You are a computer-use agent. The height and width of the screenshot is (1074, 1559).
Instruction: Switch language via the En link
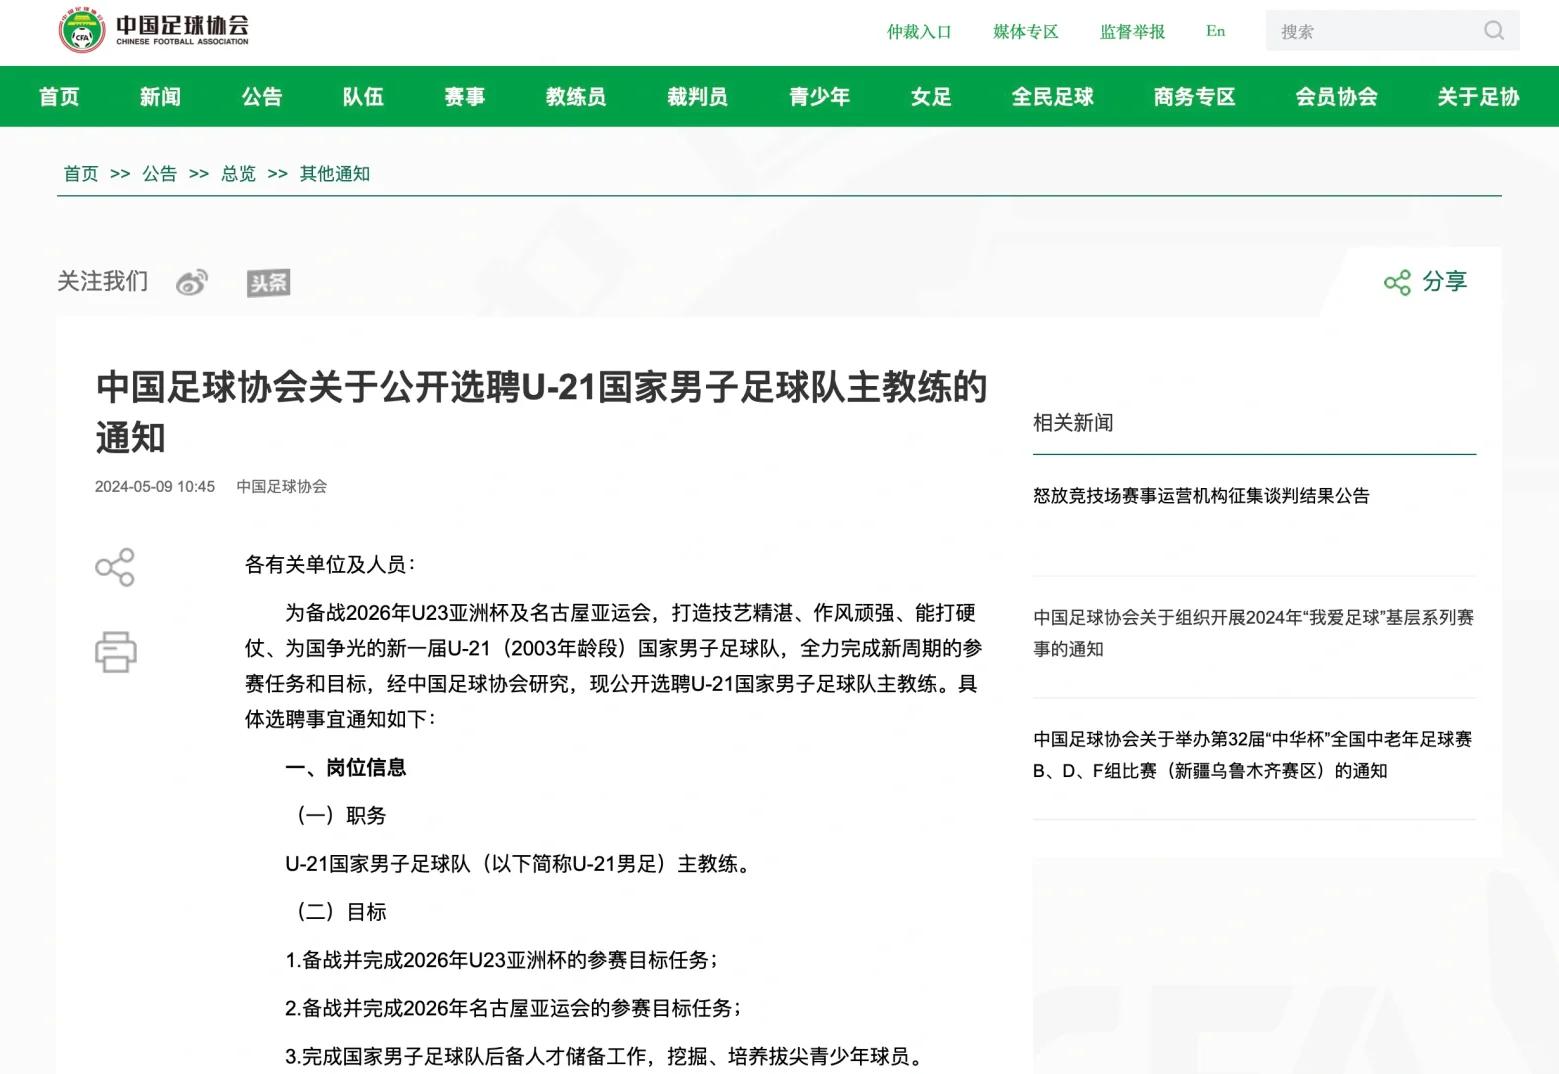1216,31
